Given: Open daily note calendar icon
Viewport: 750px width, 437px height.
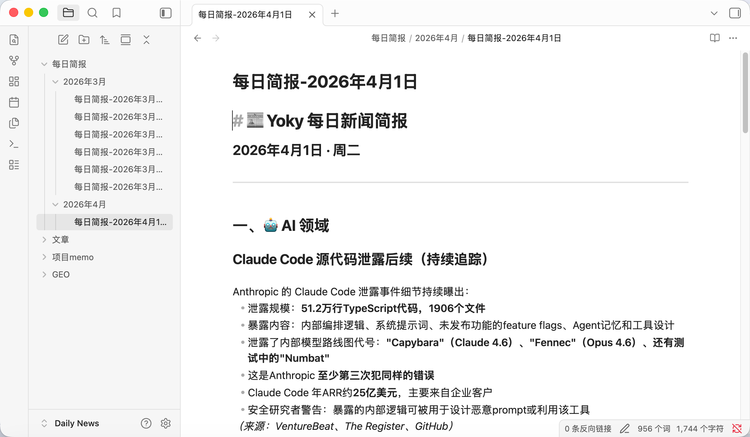Looking at the screenshot, I should pos(14,102).
